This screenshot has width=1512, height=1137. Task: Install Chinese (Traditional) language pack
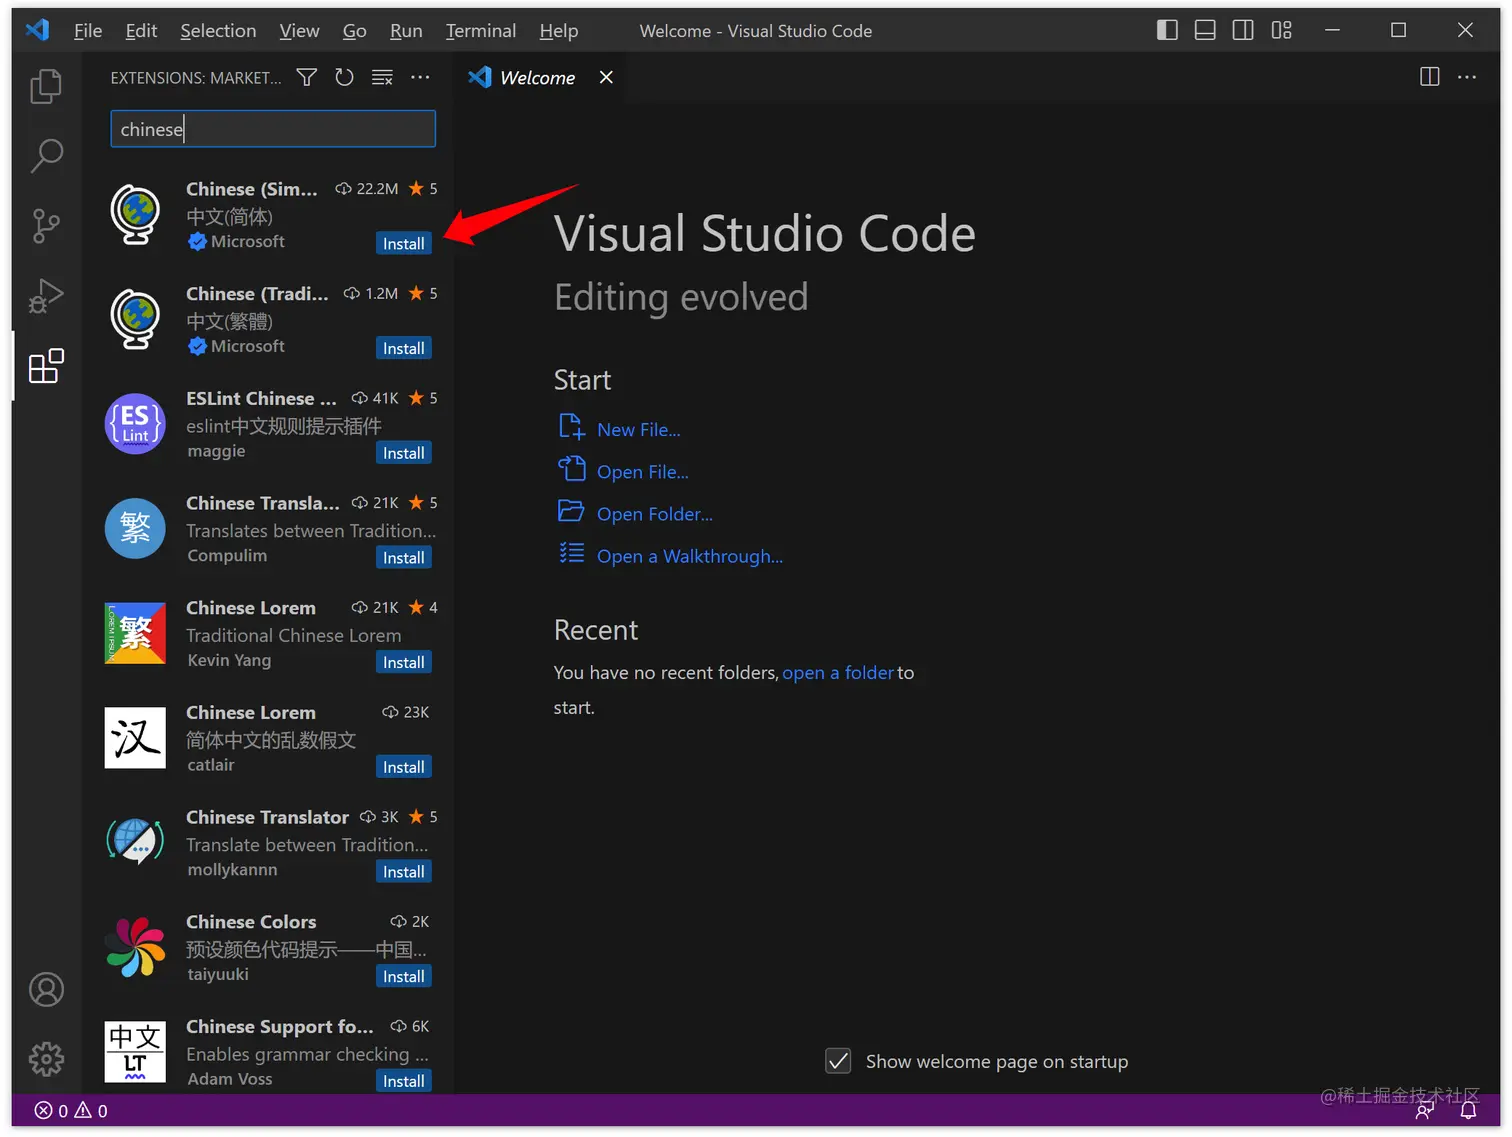(404, 348)
